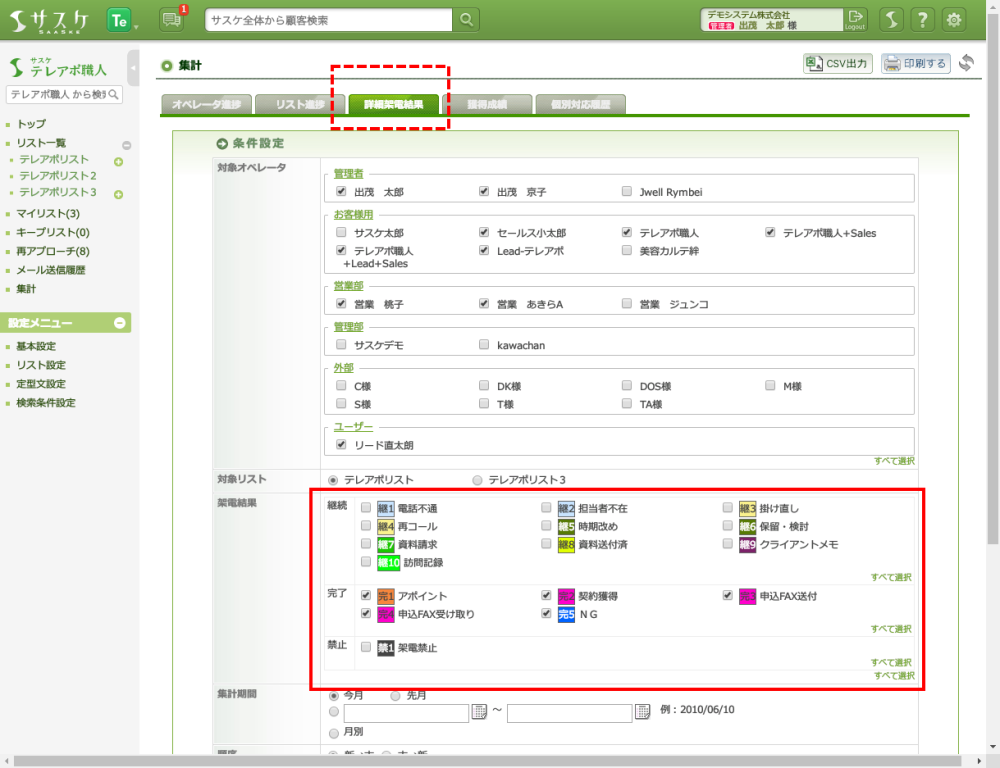Switch to the 獲得成績 tab
1000x768 pixels.
(487, 104)
